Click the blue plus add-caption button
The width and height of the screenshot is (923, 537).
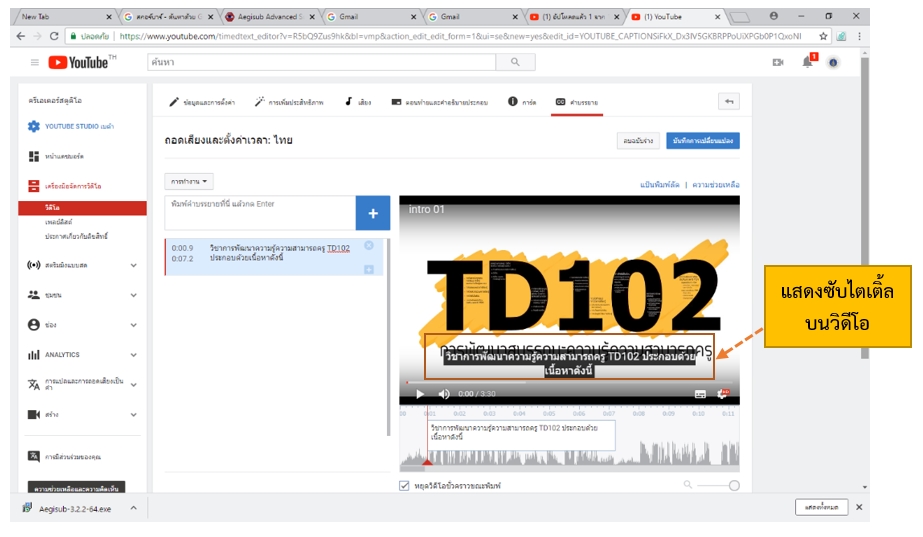(x=372, y=213)
